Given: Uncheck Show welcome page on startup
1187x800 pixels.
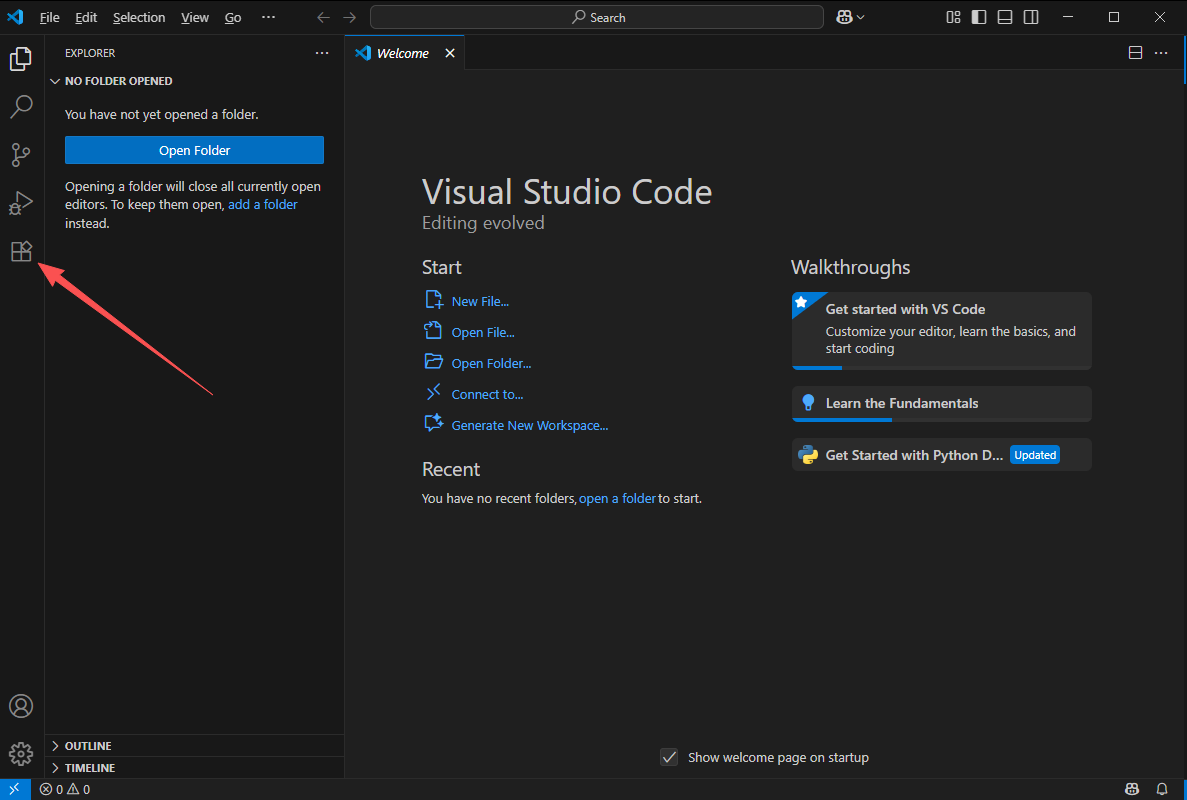Looking at the screenshot, I should point(670,757).
